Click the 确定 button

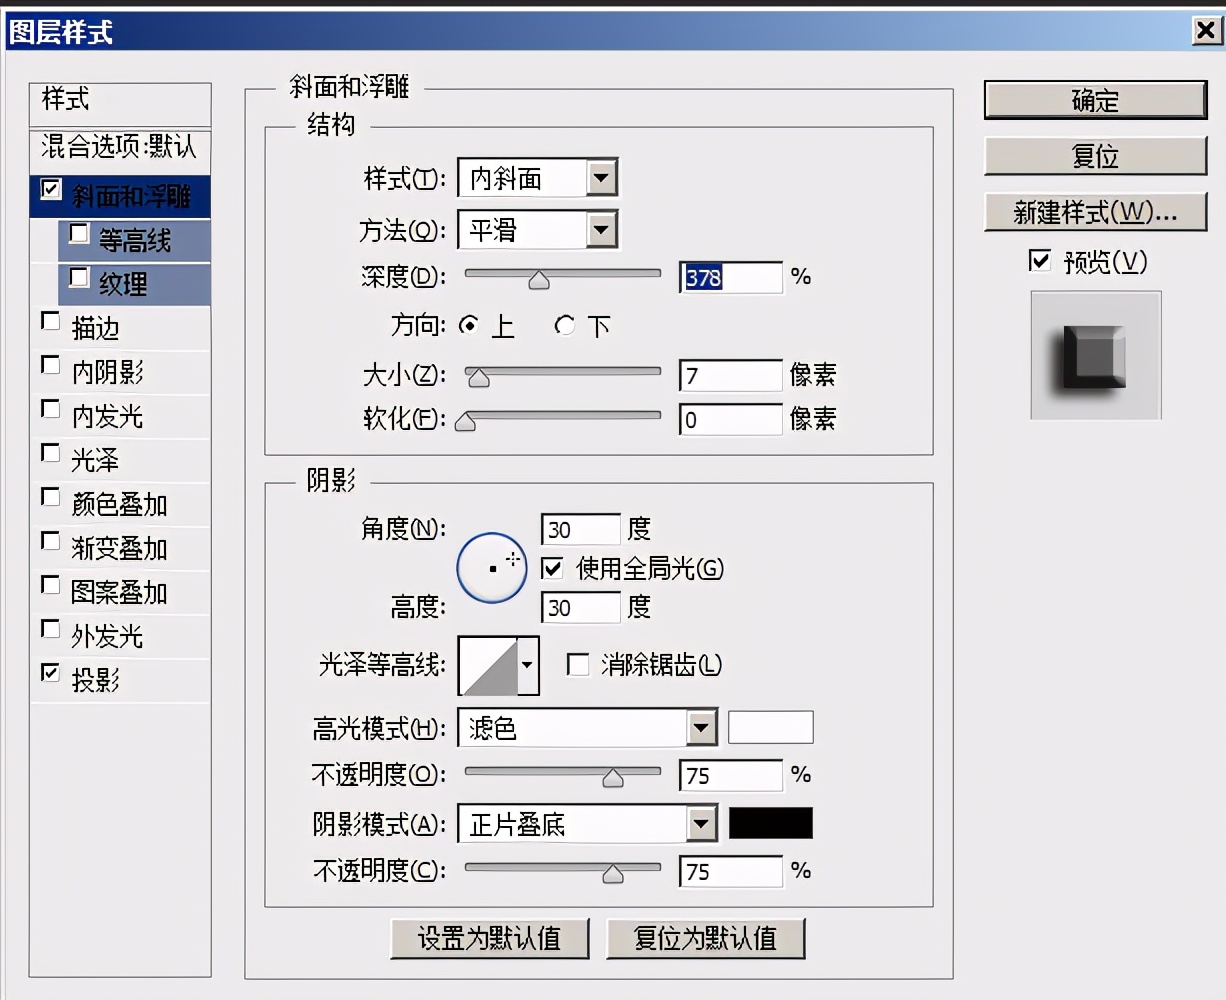click(x=1096, y=101)
